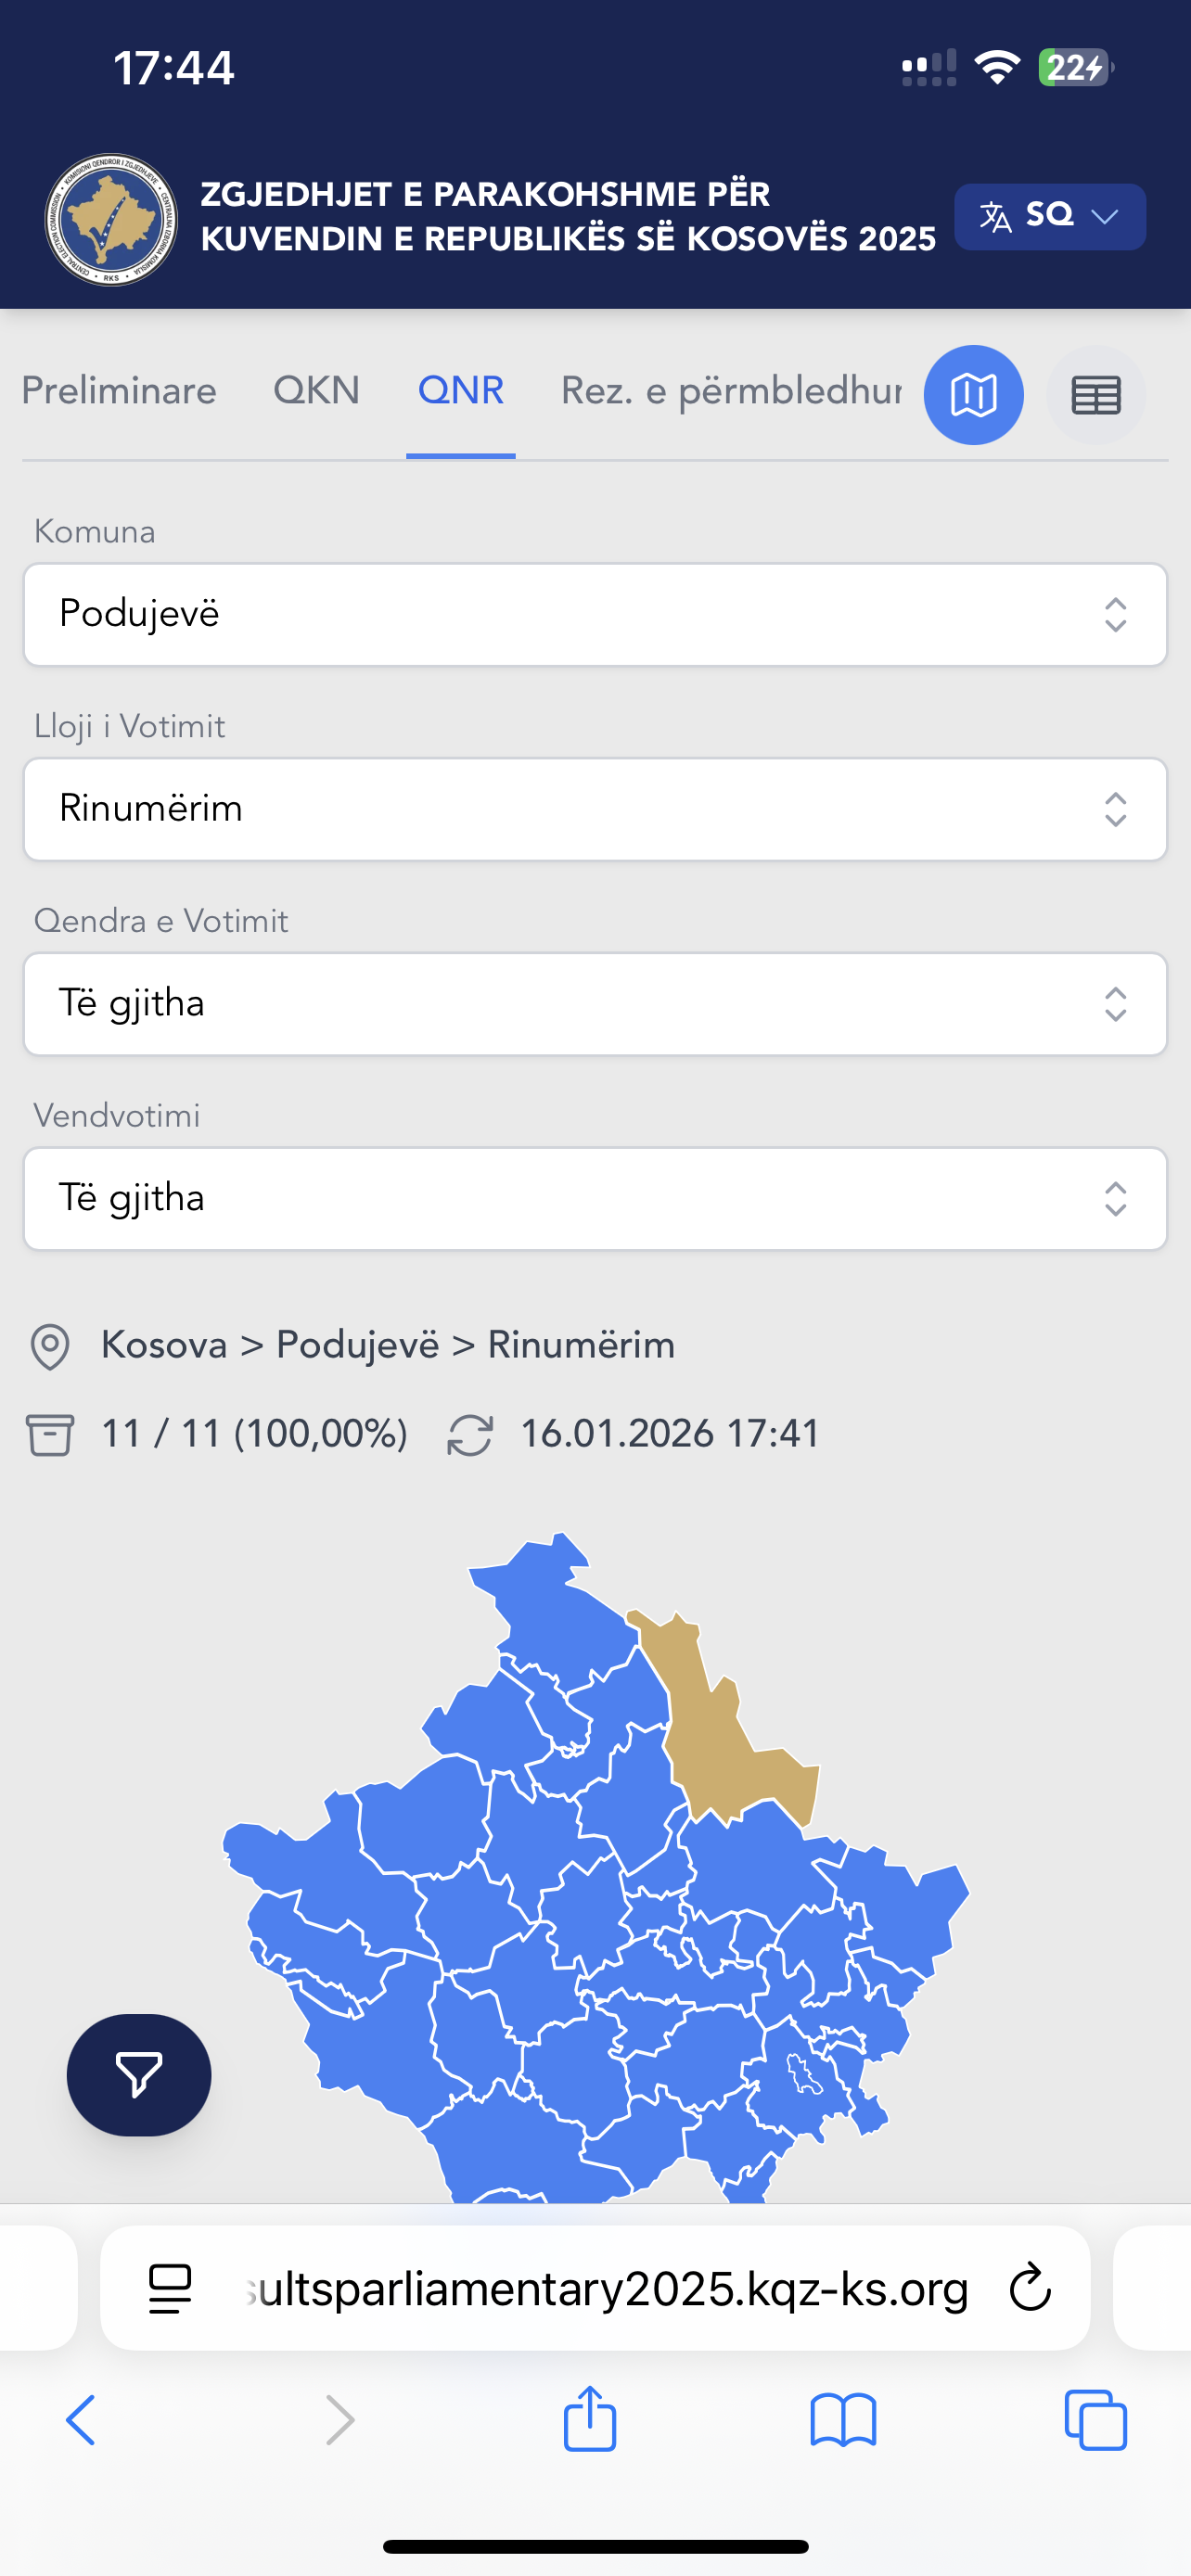Open Safari bookmarks

tap(843, 2420)
